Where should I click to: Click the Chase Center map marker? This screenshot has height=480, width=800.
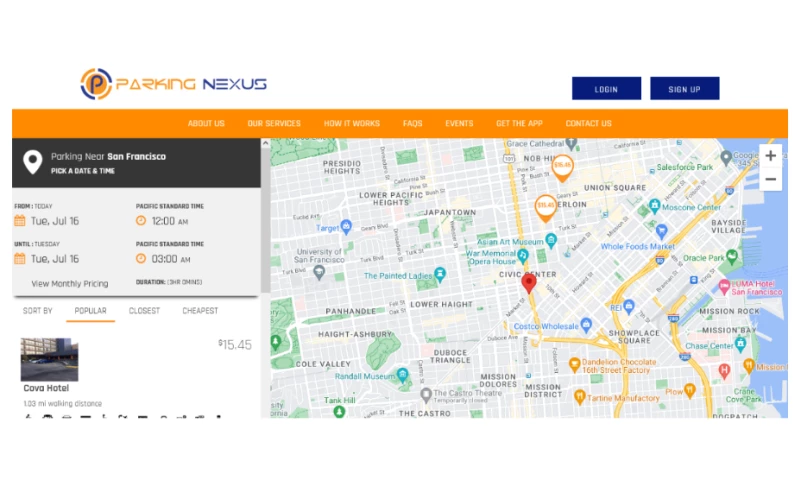pos(741,343)
